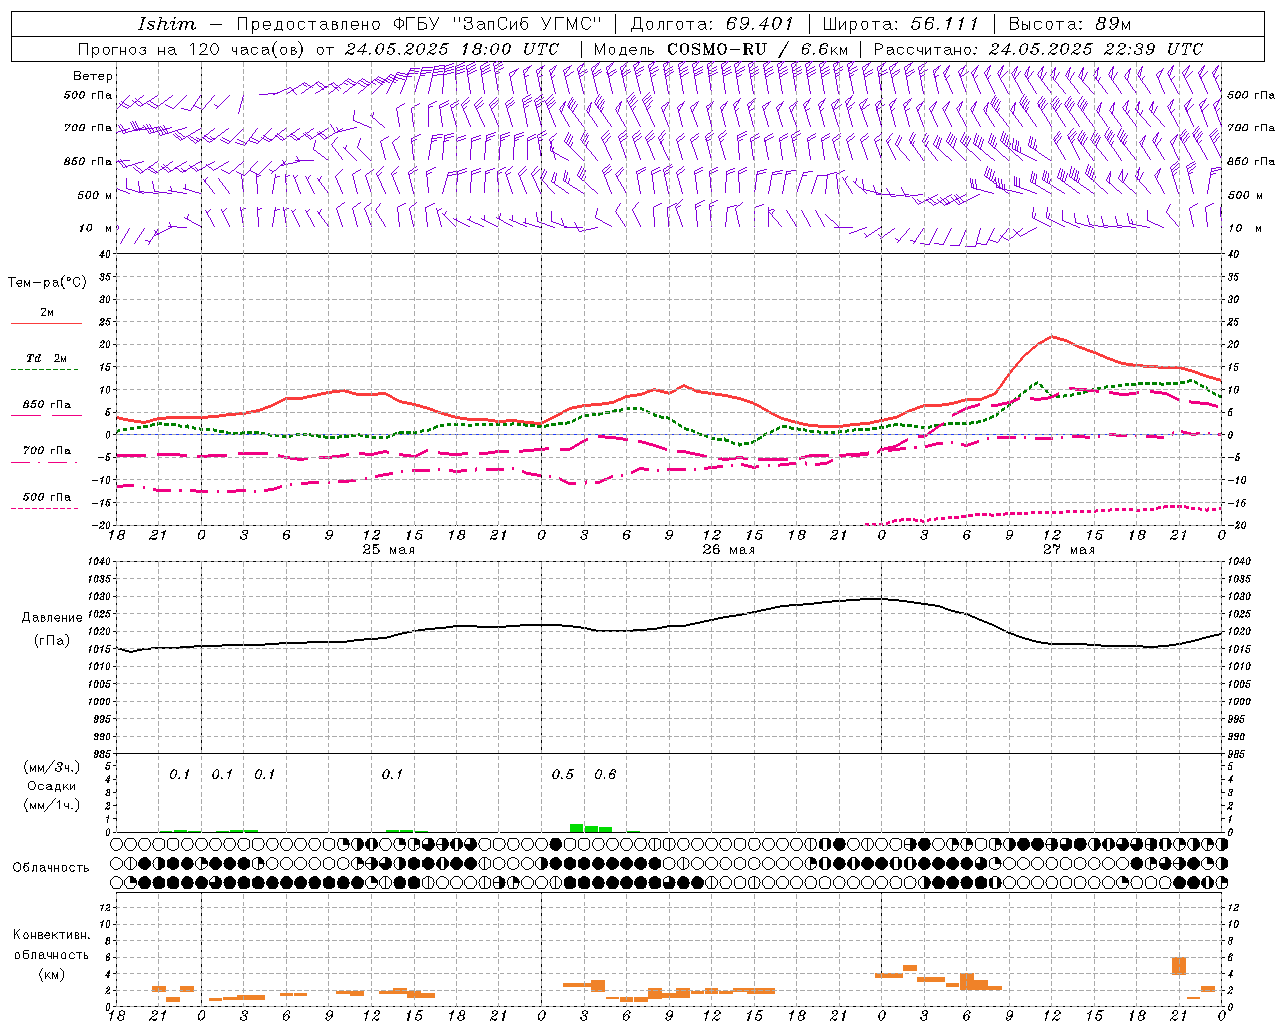
Task: Click the "Давление" pressure panel label
Action: [x=52, y=618]
